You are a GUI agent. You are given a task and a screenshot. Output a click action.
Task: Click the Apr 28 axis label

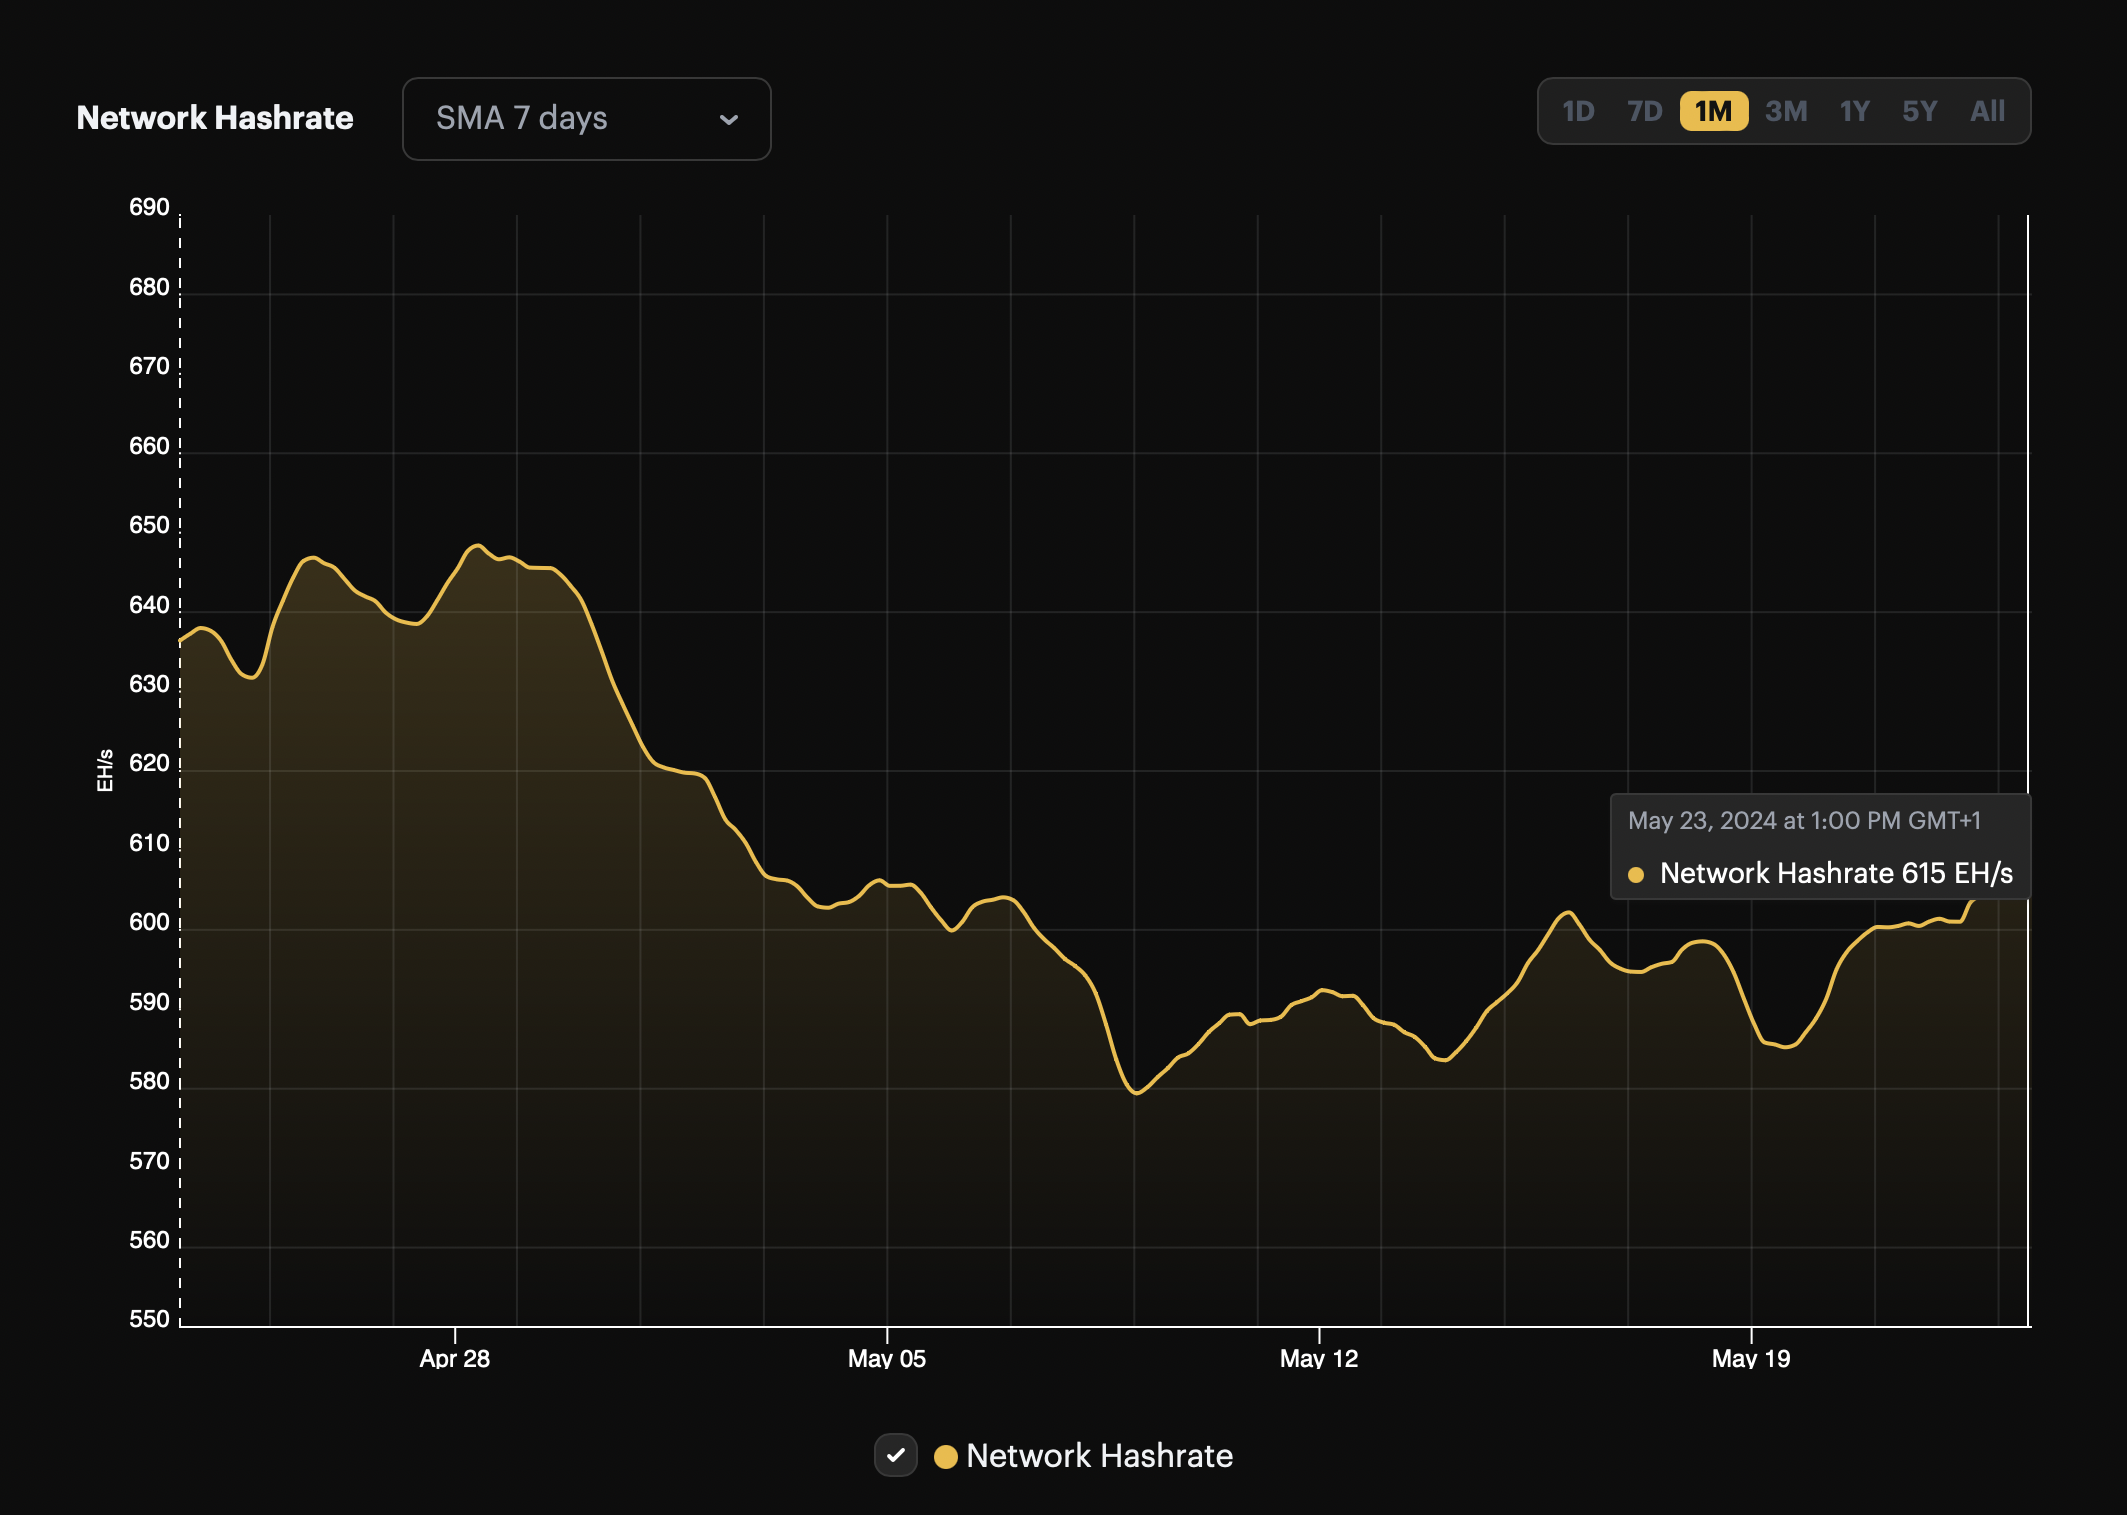click(x=454, y=1358)
